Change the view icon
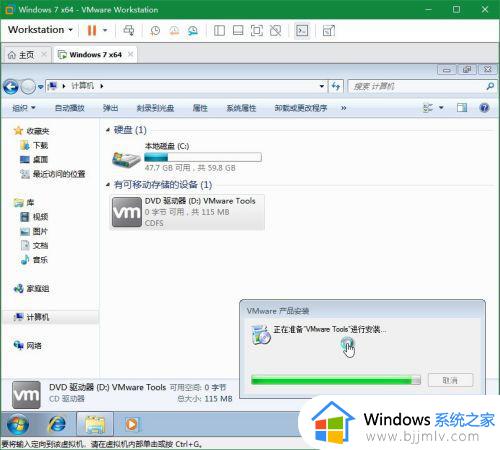Screen dimensions: 500x450 (x=428, y=108)
